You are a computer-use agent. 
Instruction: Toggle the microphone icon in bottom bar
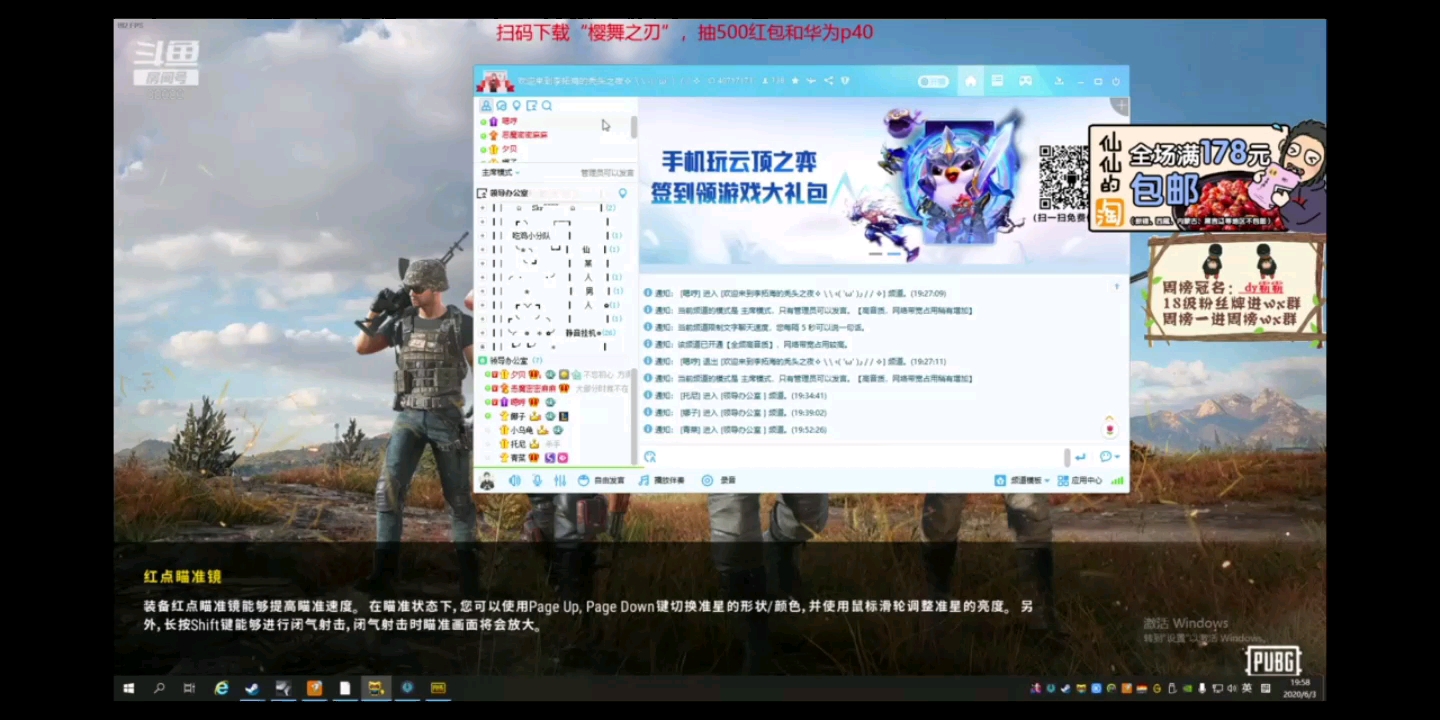pos(537,480)
